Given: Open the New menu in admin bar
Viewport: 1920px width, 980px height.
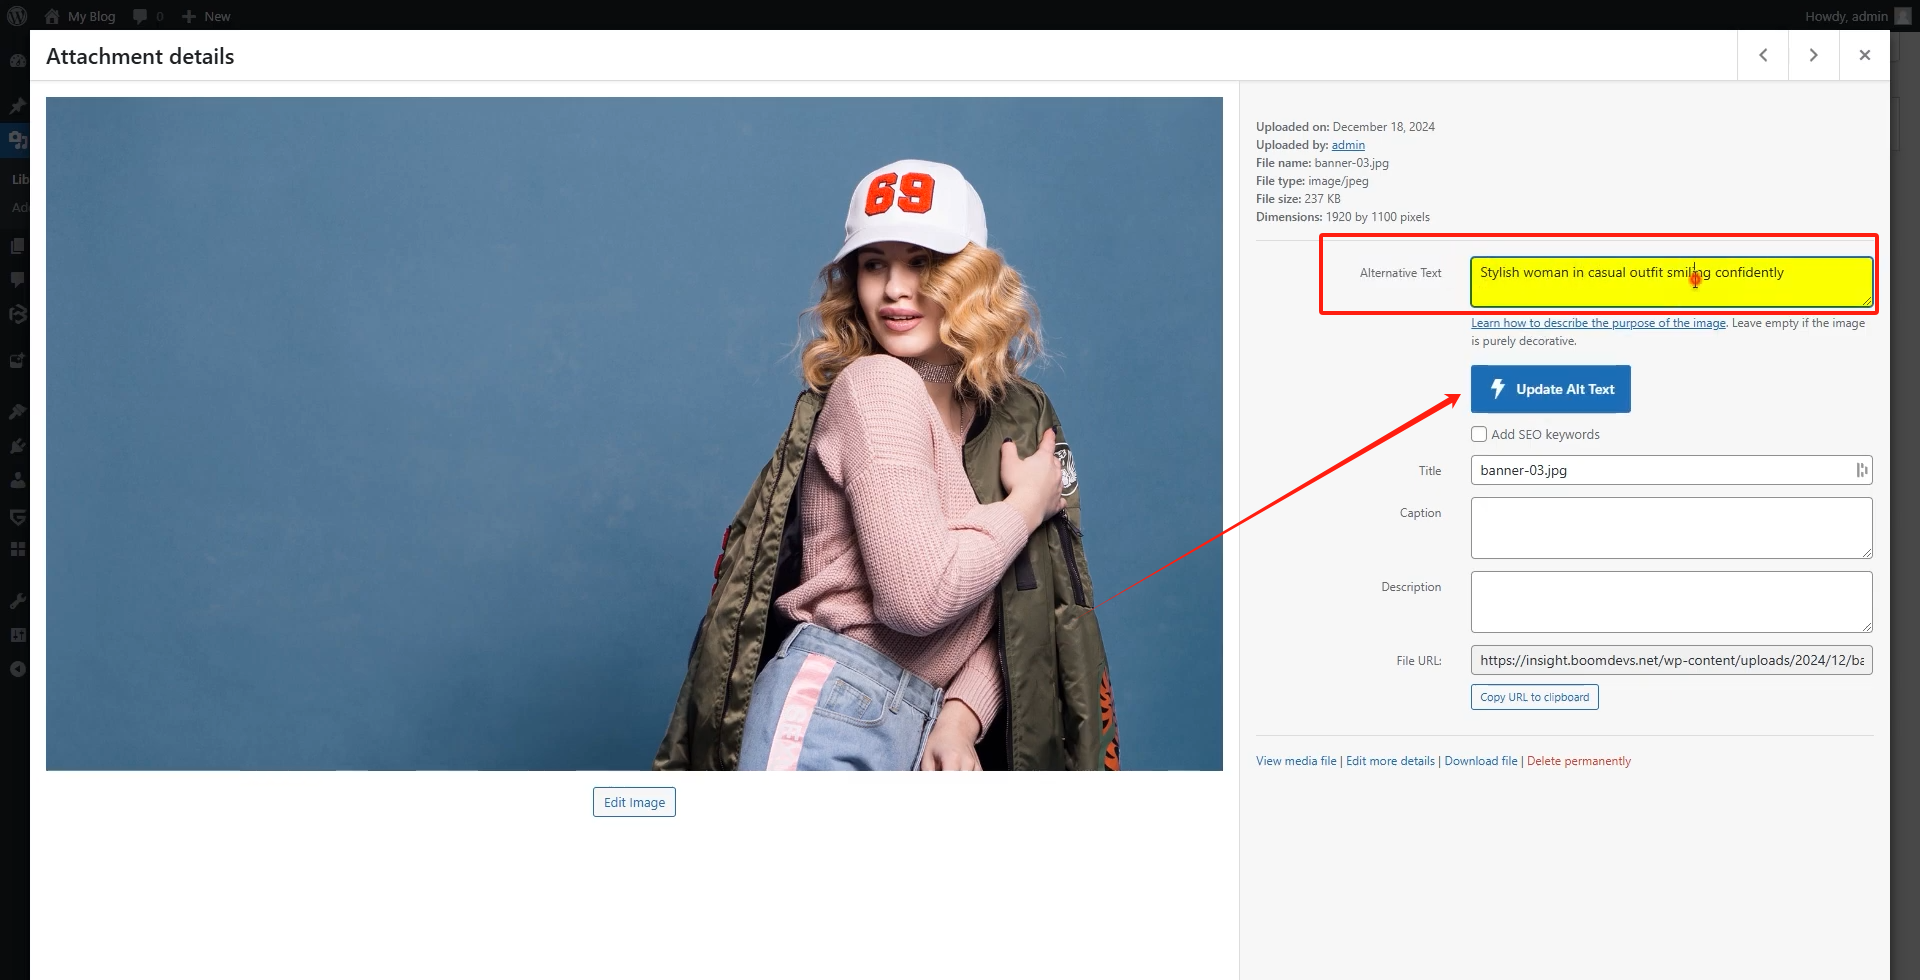Looking at the screenshot, I should coord(206,16).
